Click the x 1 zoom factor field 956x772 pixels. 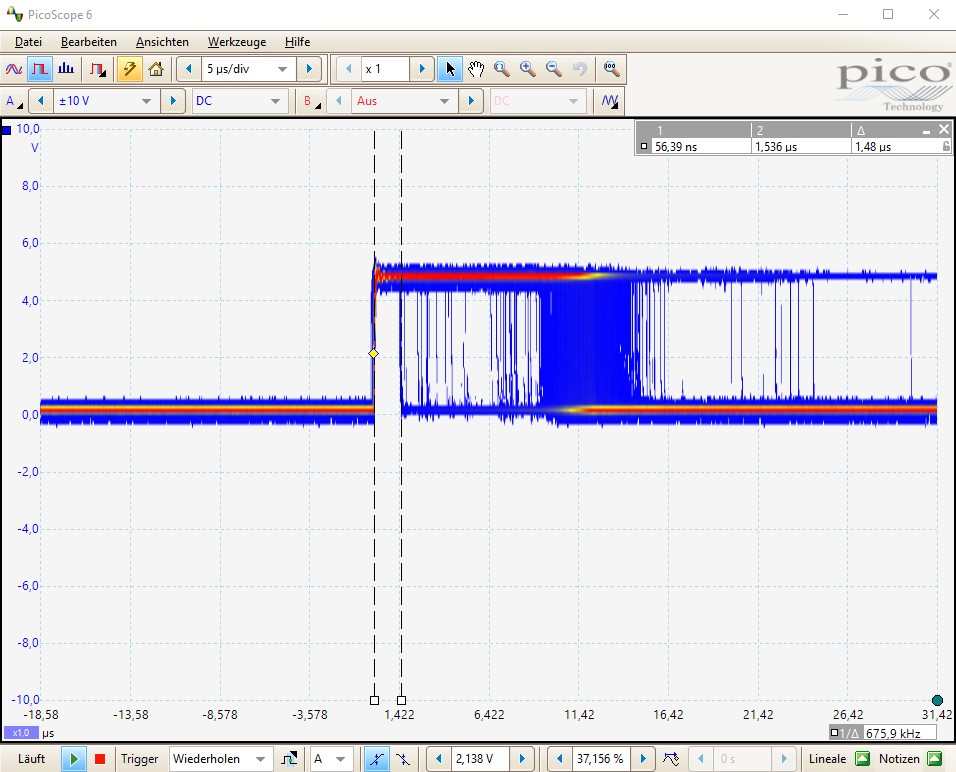coord(385,69)
